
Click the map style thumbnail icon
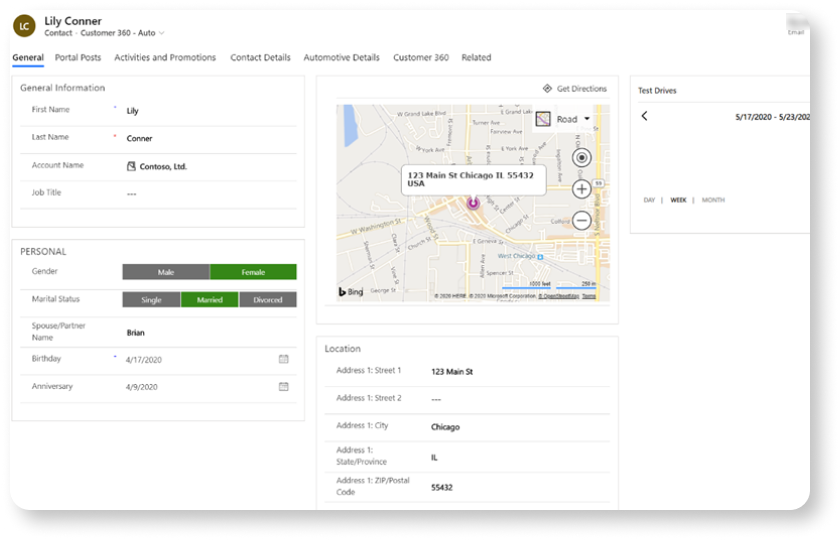point(543,119)
